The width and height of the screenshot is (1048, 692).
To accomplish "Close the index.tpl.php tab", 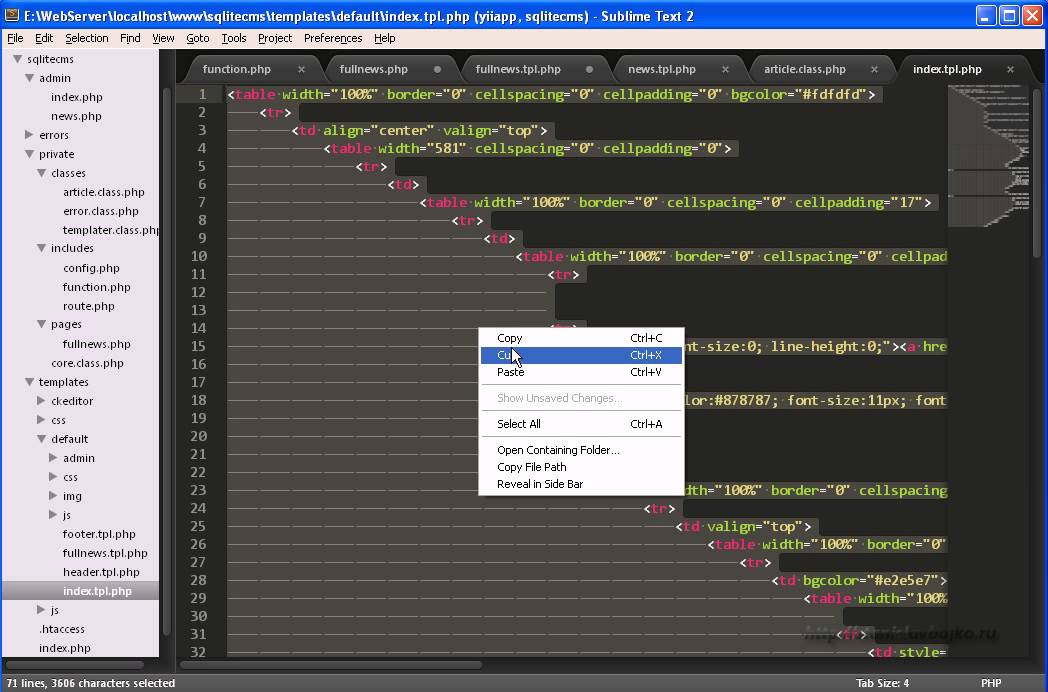I will pos(1010,69).
